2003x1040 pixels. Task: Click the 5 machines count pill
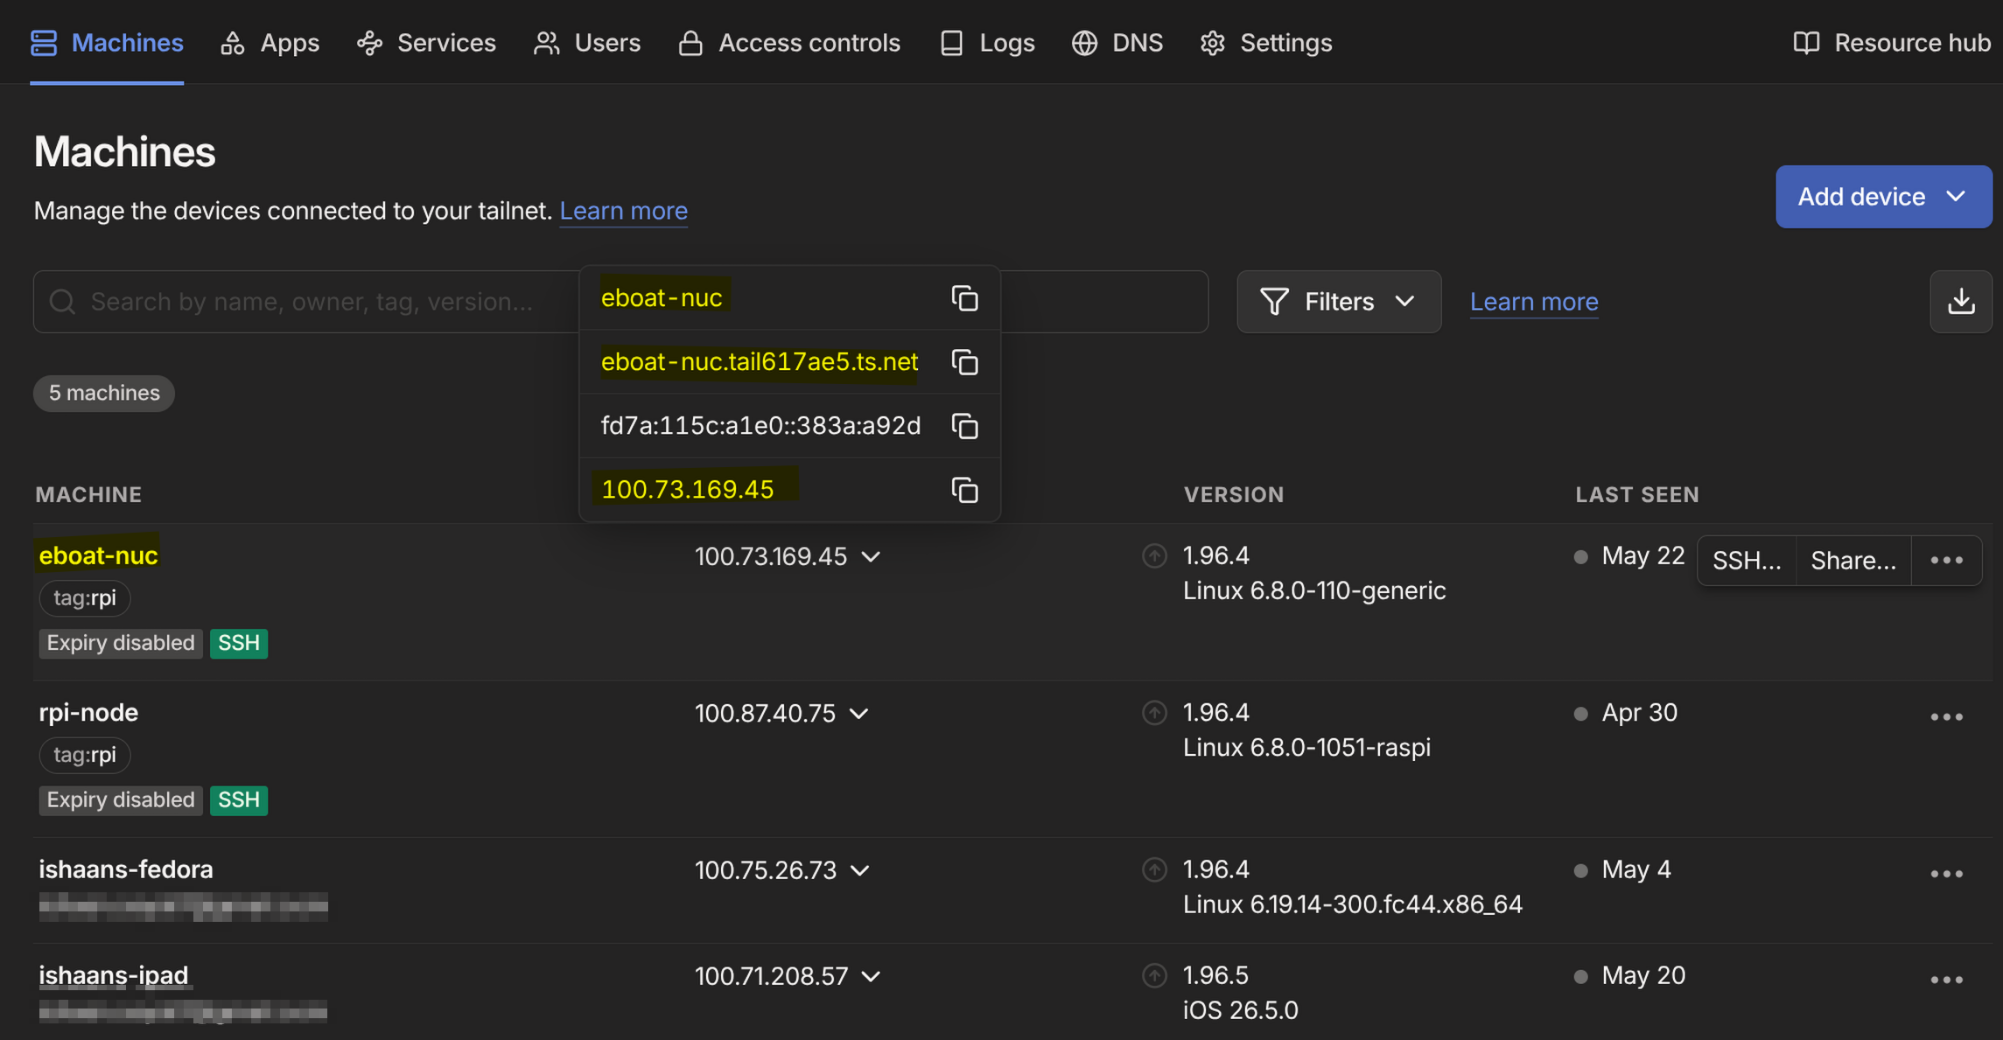tap(104, 393)
